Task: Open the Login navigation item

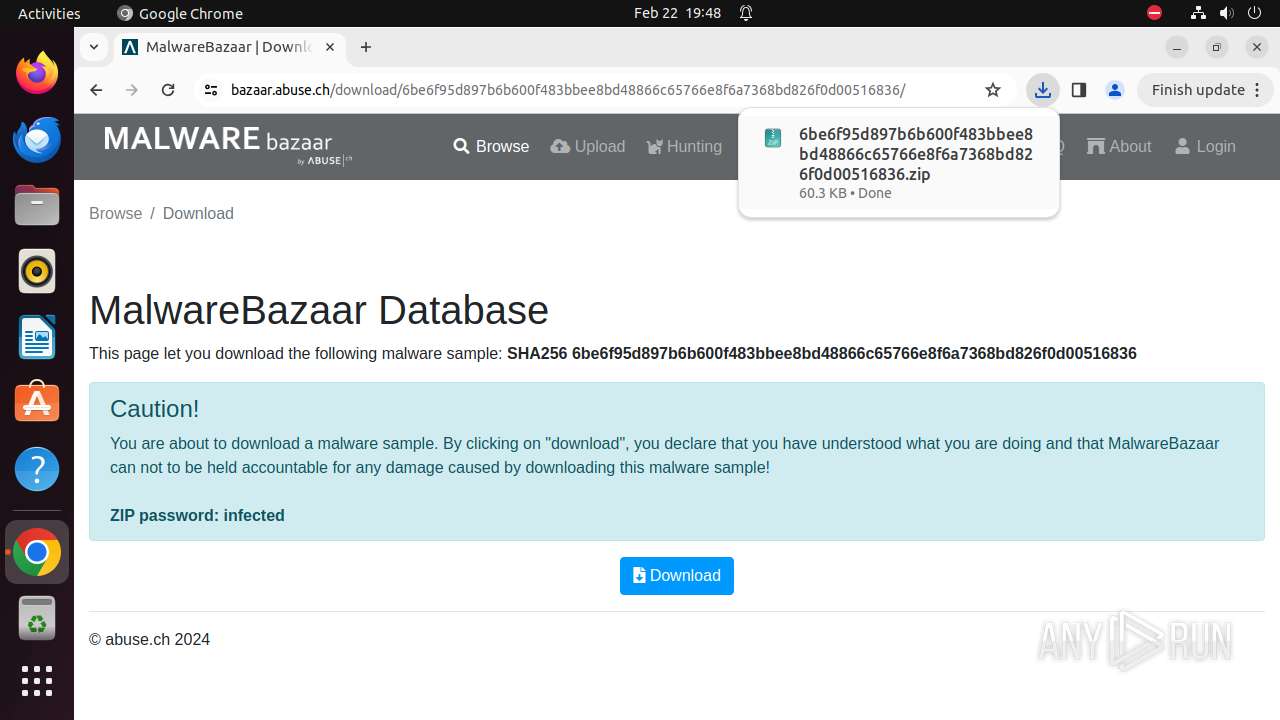Action: point(1205,146)
